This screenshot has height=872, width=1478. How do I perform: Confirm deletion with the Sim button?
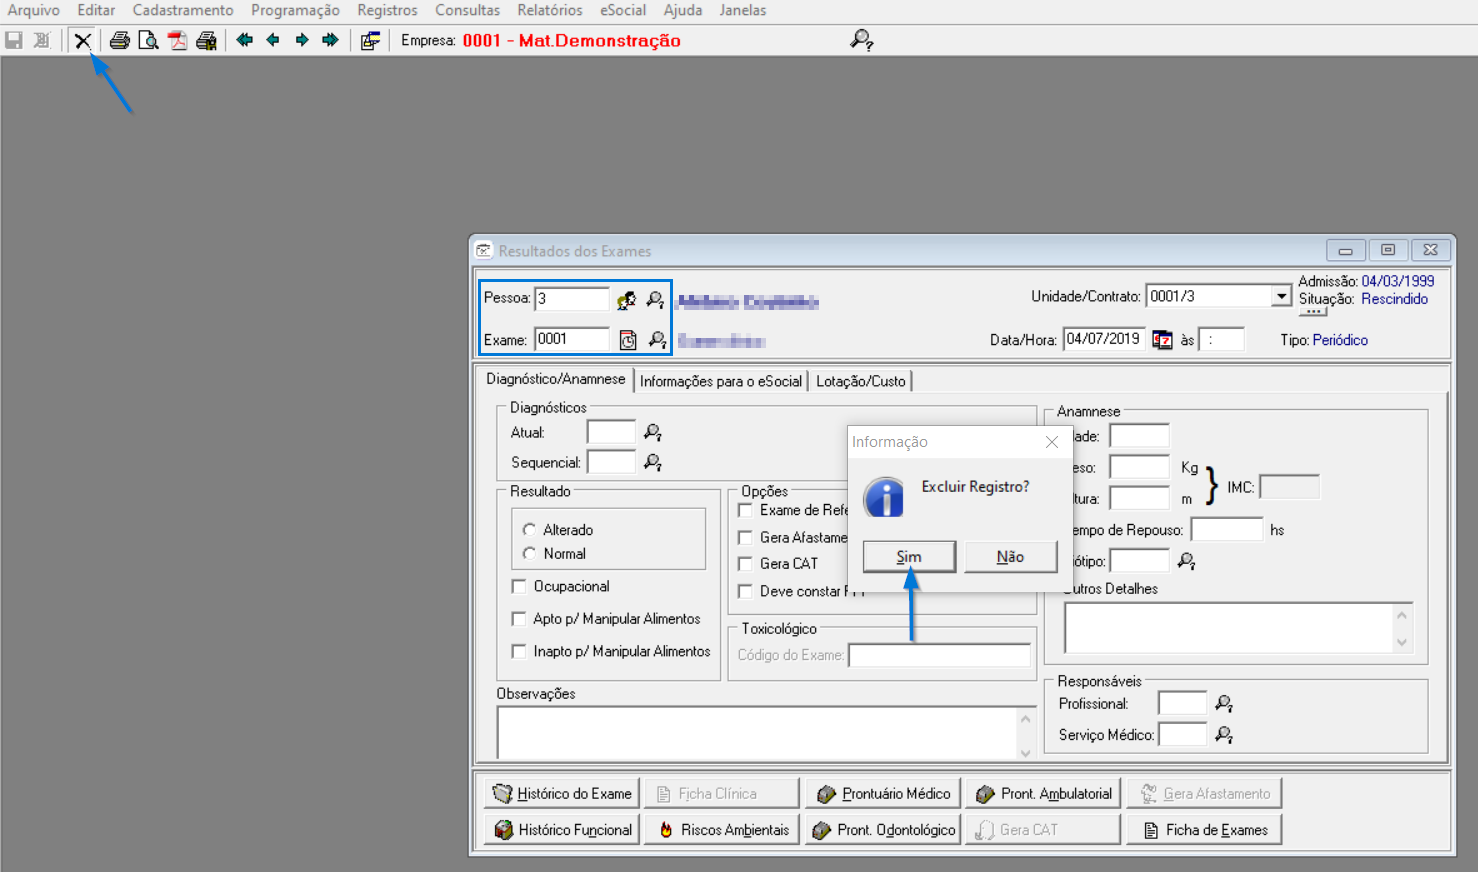pyautogui.click(x=909, y=557)
